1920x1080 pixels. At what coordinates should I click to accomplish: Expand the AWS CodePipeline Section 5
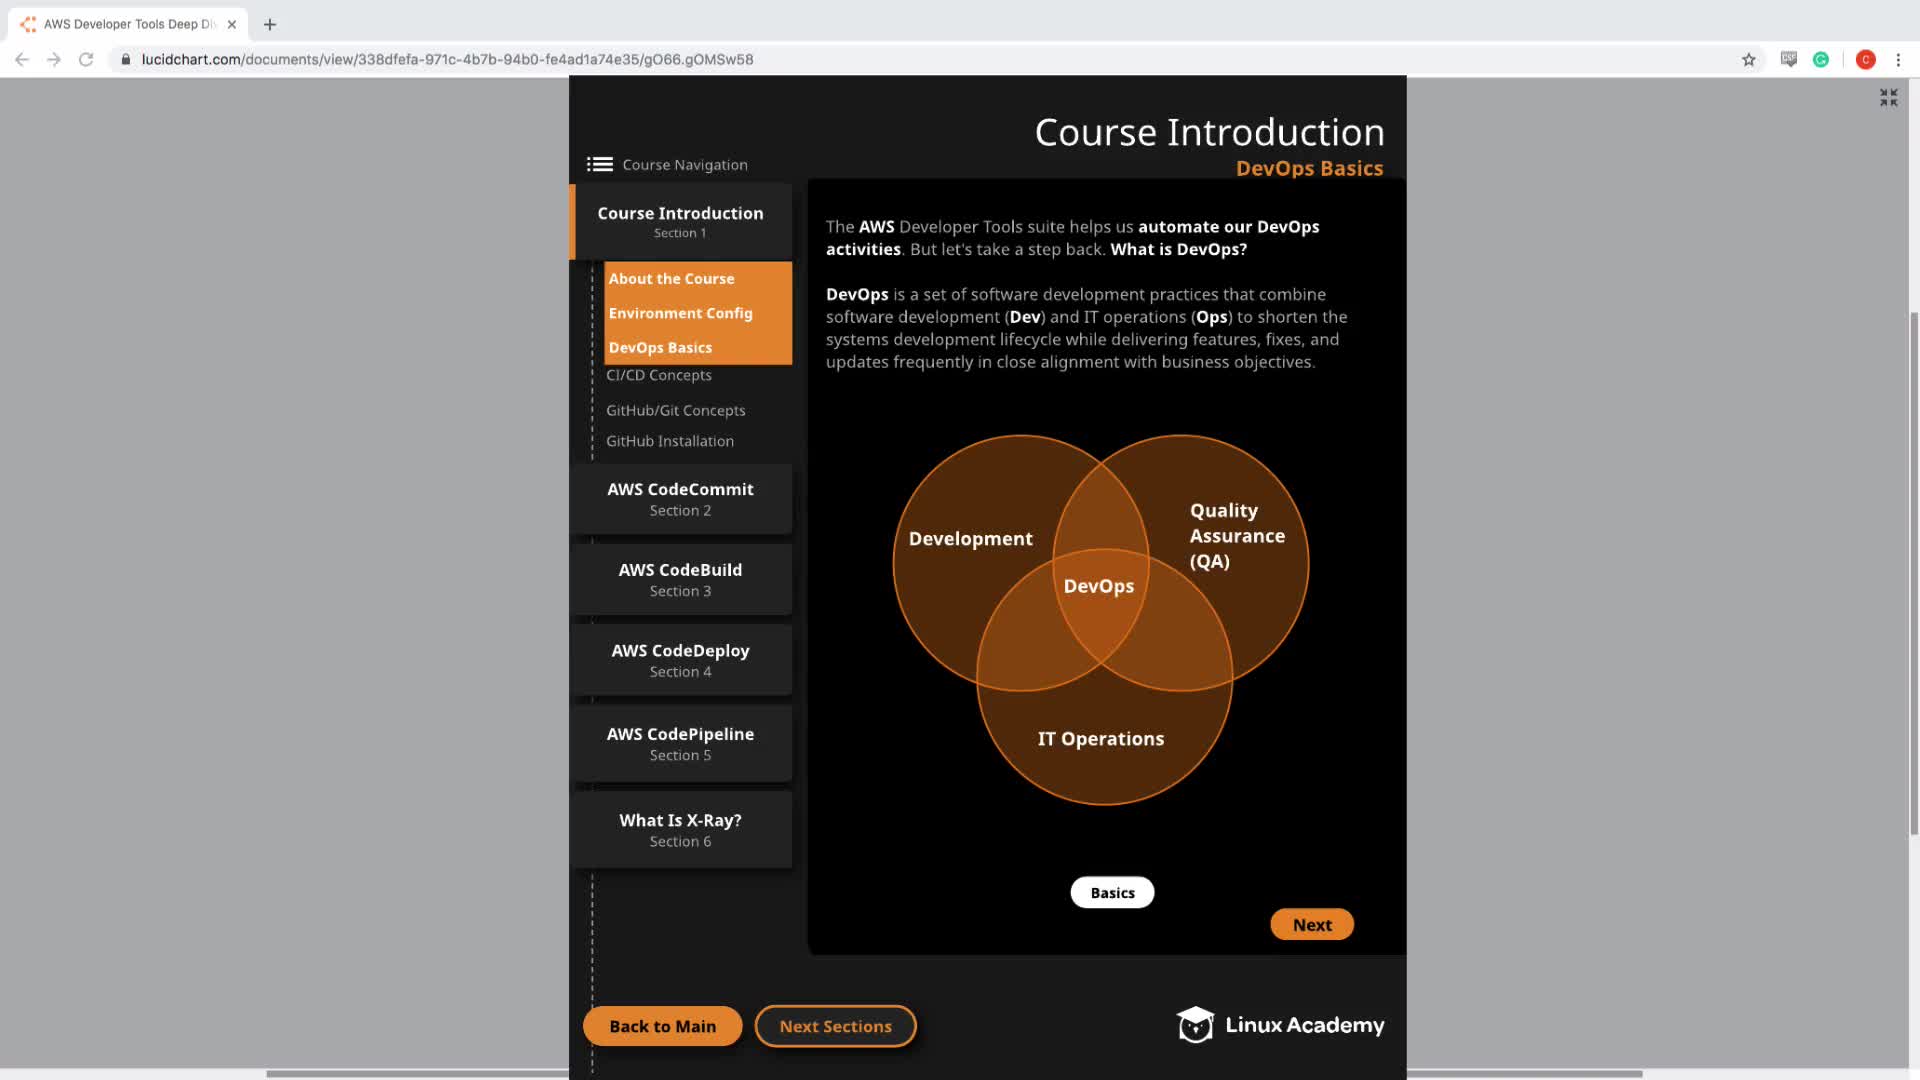click(x=680, y=744)
